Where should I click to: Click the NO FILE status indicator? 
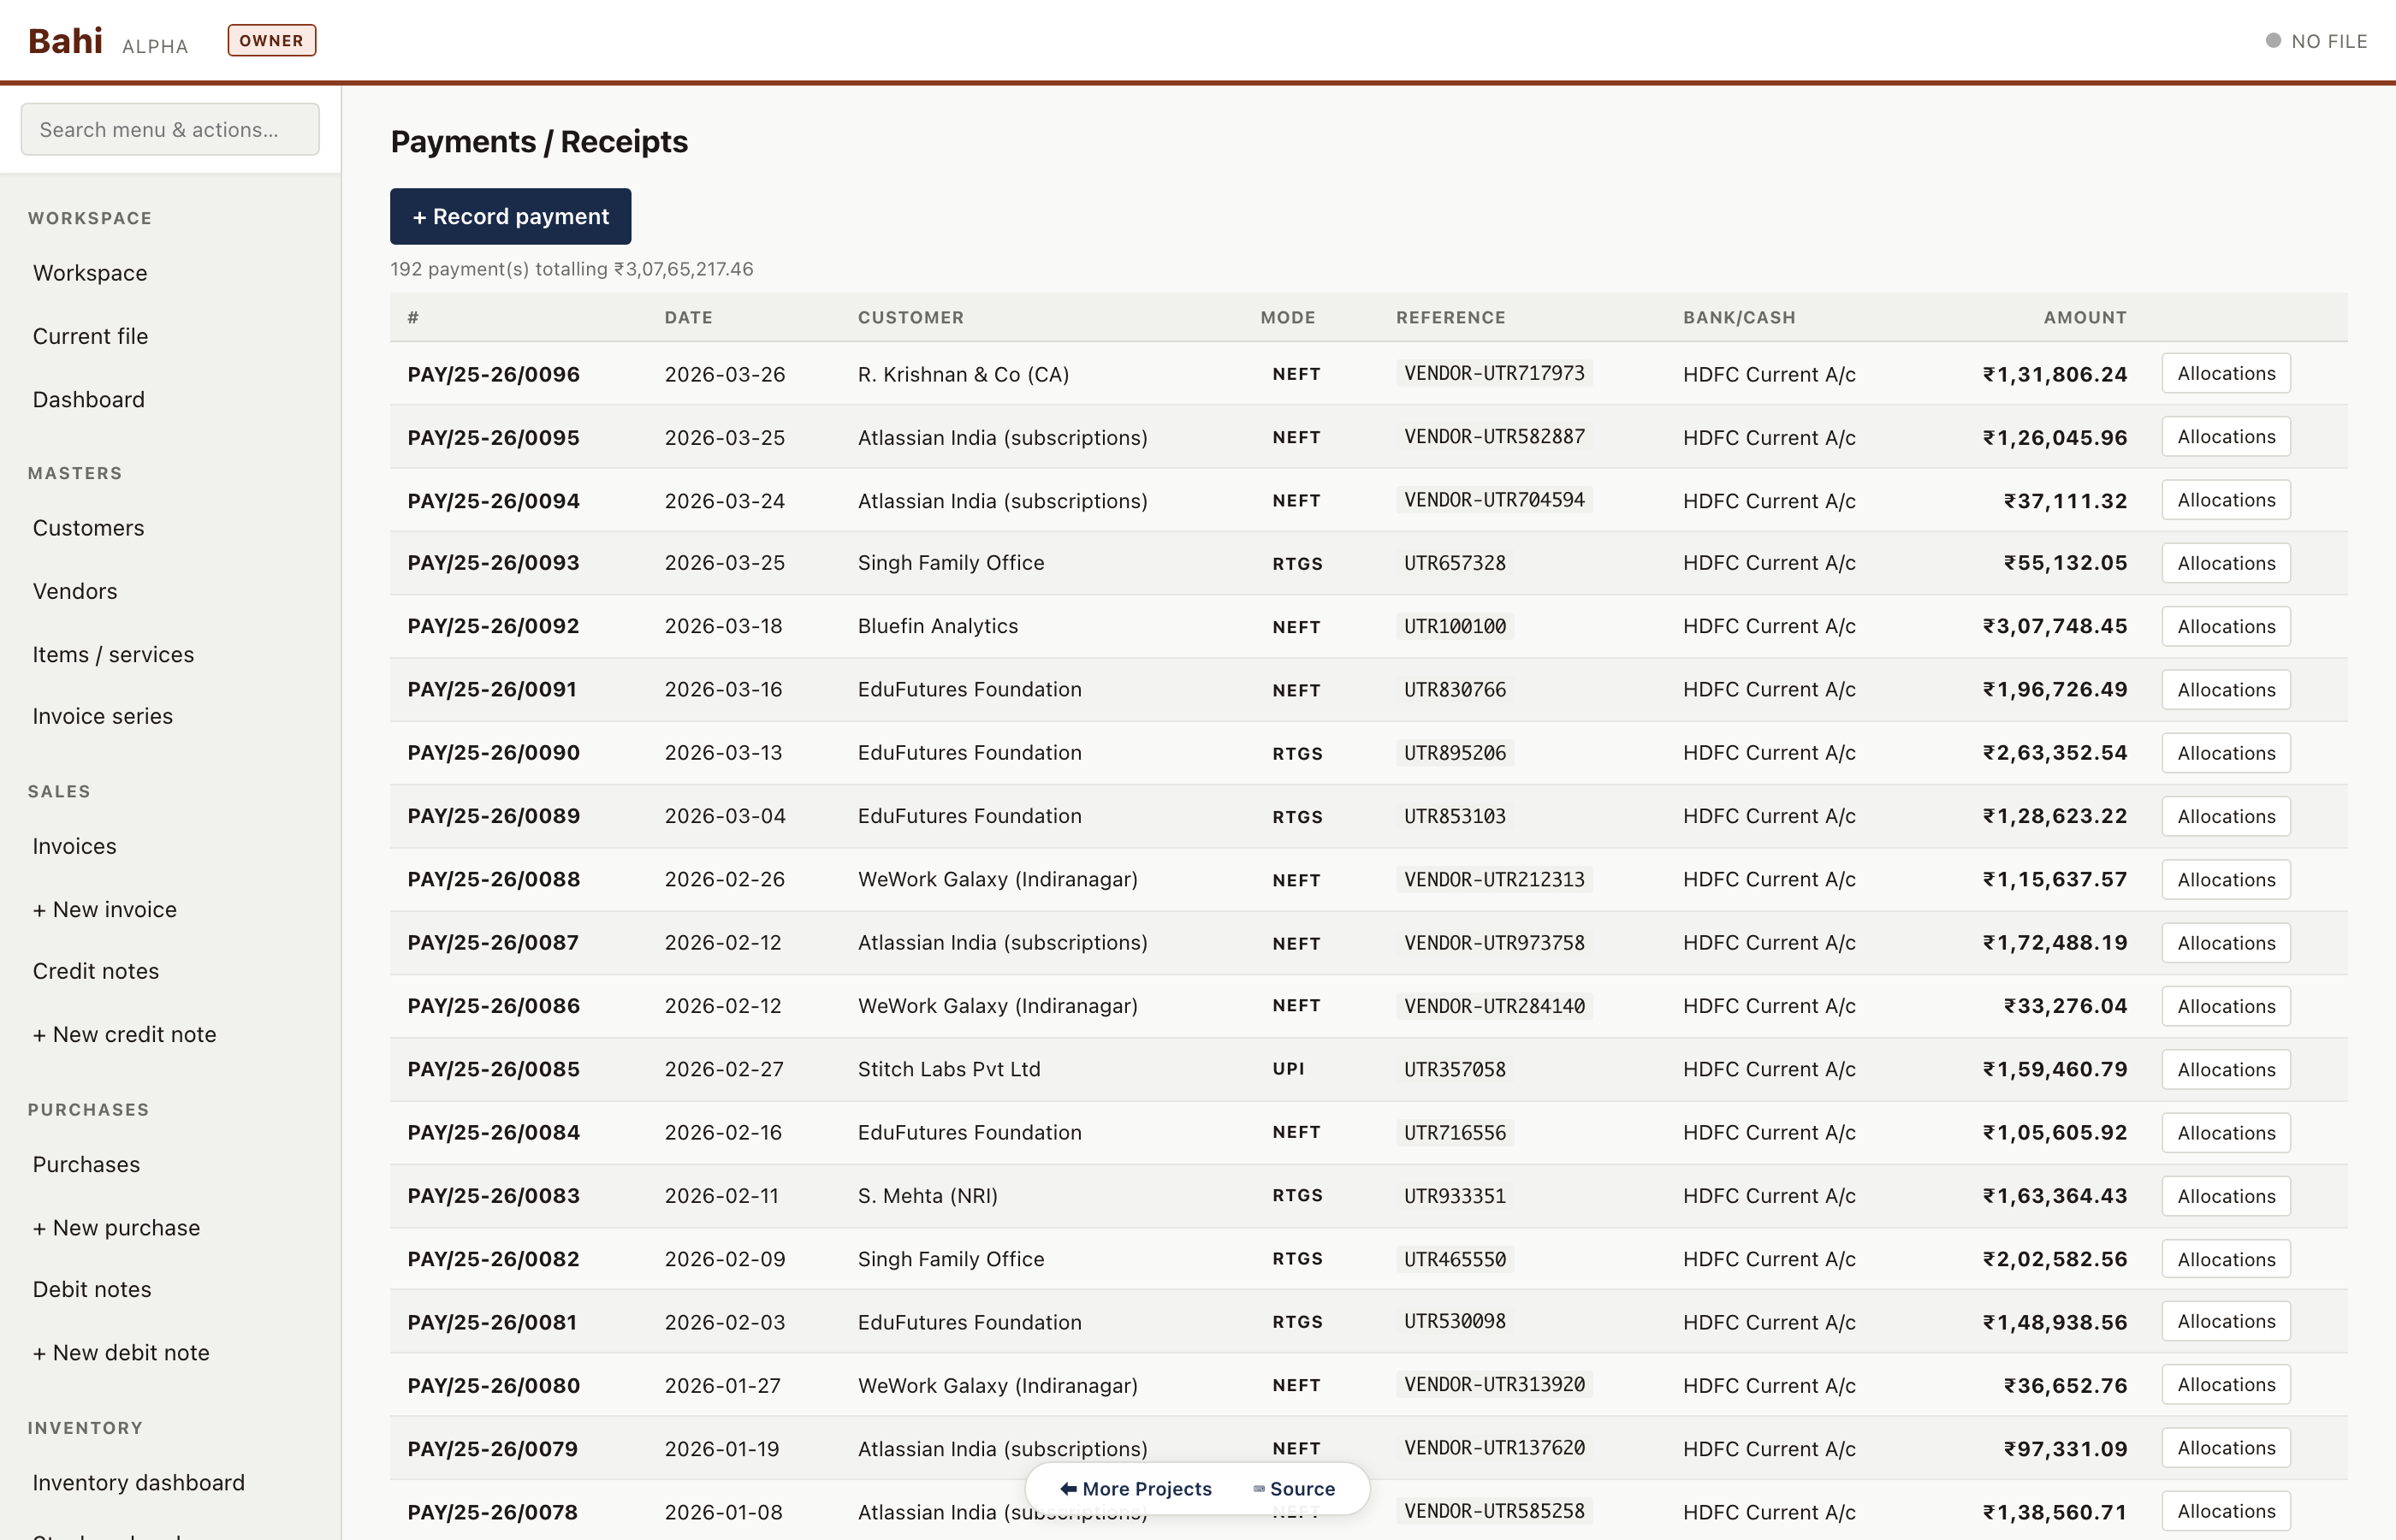point(2316,41)
